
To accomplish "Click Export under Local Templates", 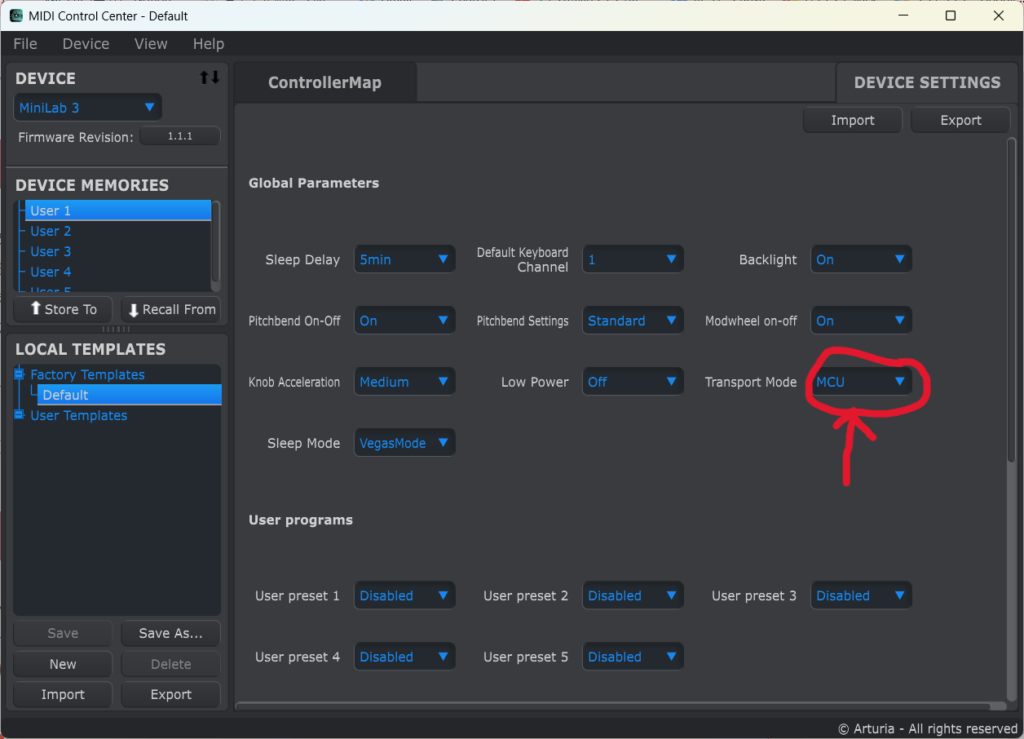I will pos(171,695).
